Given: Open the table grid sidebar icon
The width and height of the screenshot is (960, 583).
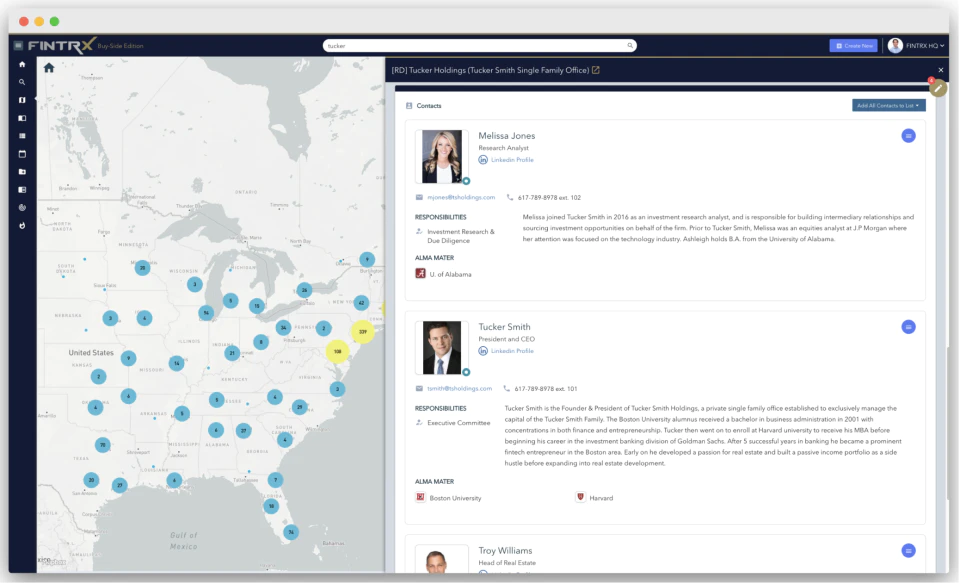Looking at the screenshot, I should (x=22, y=136).
